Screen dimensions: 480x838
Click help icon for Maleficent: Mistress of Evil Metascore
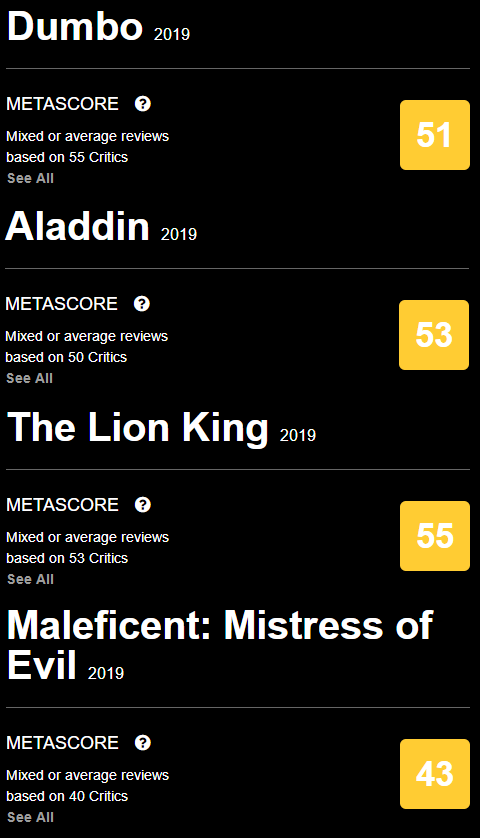(x=143, y=742)
